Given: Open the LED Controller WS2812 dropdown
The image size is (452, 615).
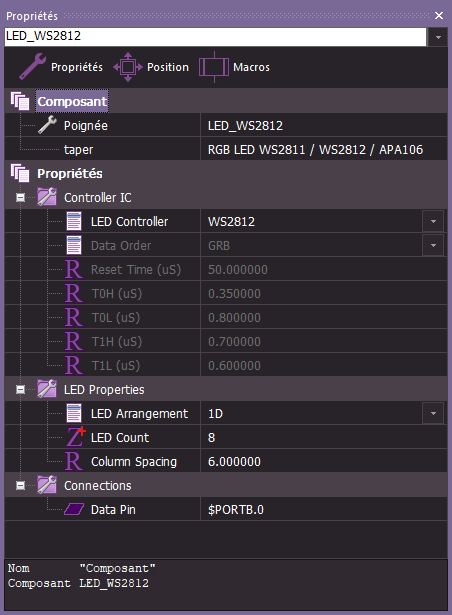Looking at the screenshot, I should click(433, 221).
